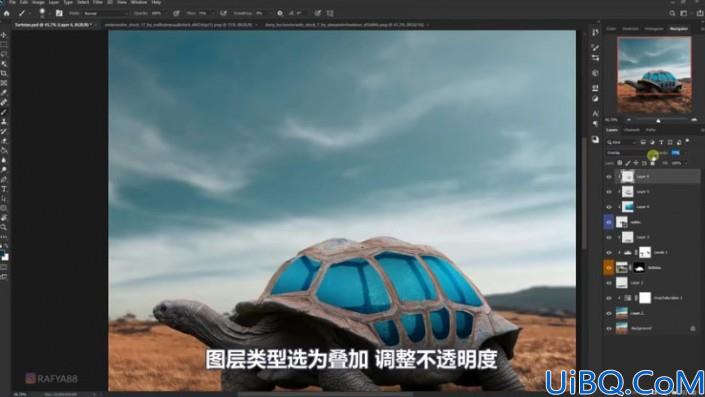Viewport: 705px width, 397px height.
Task: Click Background layer lock icon
Action: pyautogui.click(x=693, y=329)
